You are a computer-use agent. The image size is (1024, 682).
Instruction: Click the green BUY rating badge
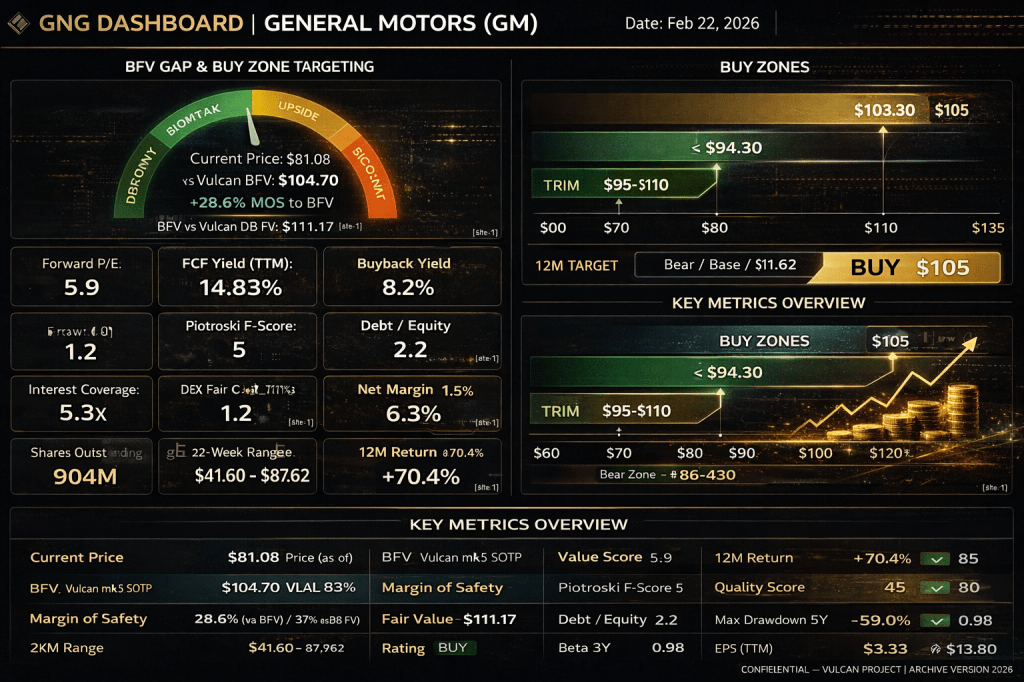tap(453, 648)
